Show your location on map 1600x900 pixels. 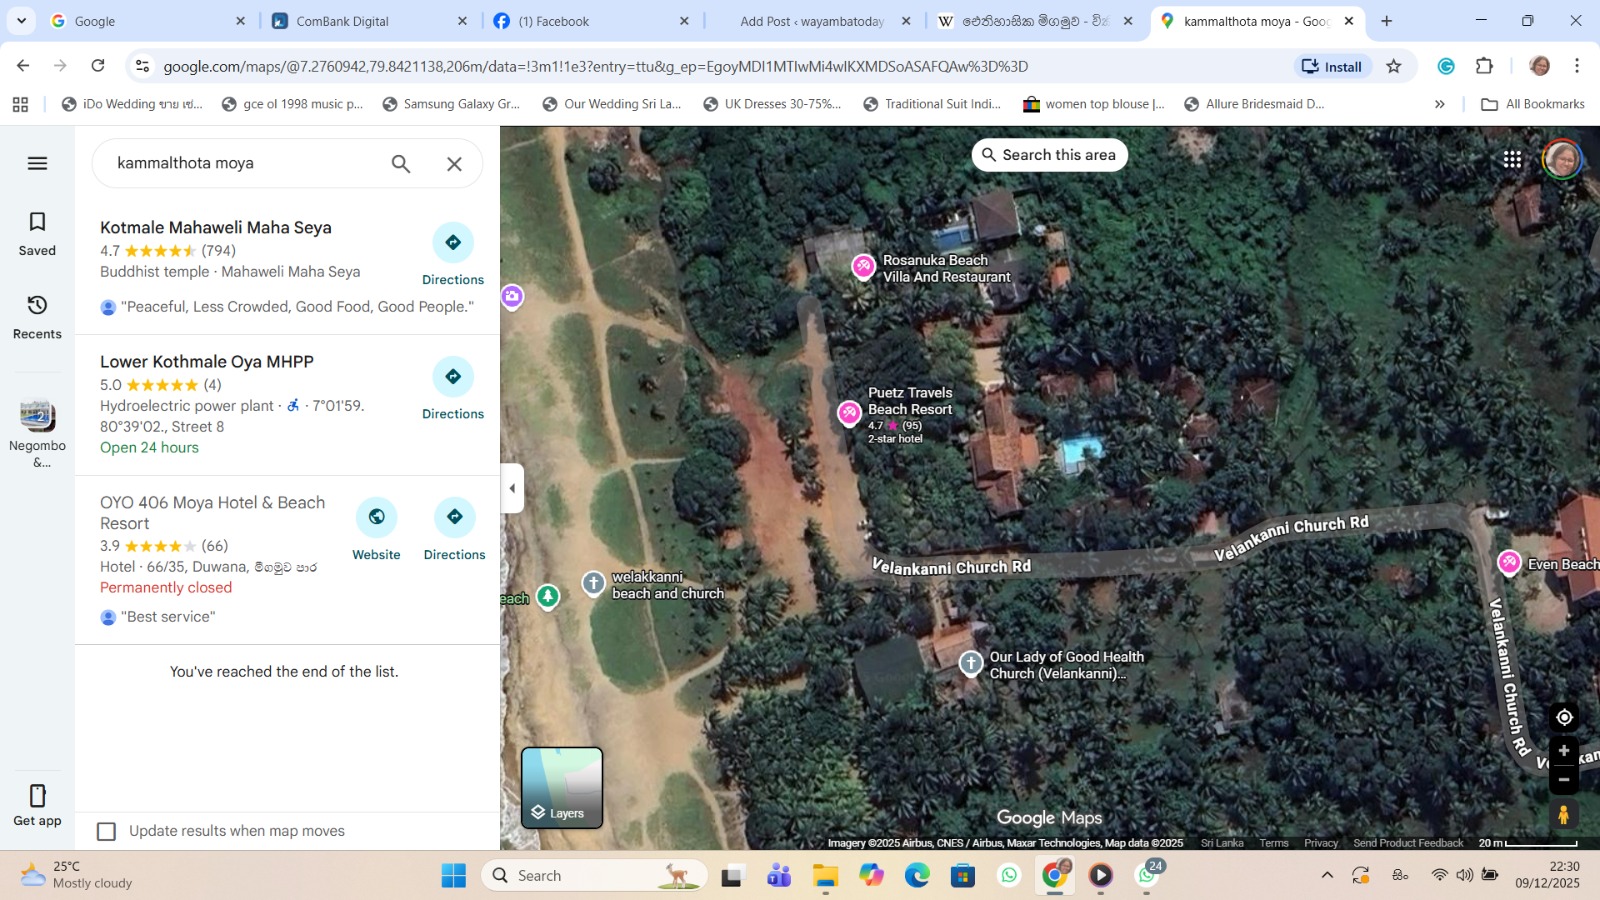coord(1564,717)
